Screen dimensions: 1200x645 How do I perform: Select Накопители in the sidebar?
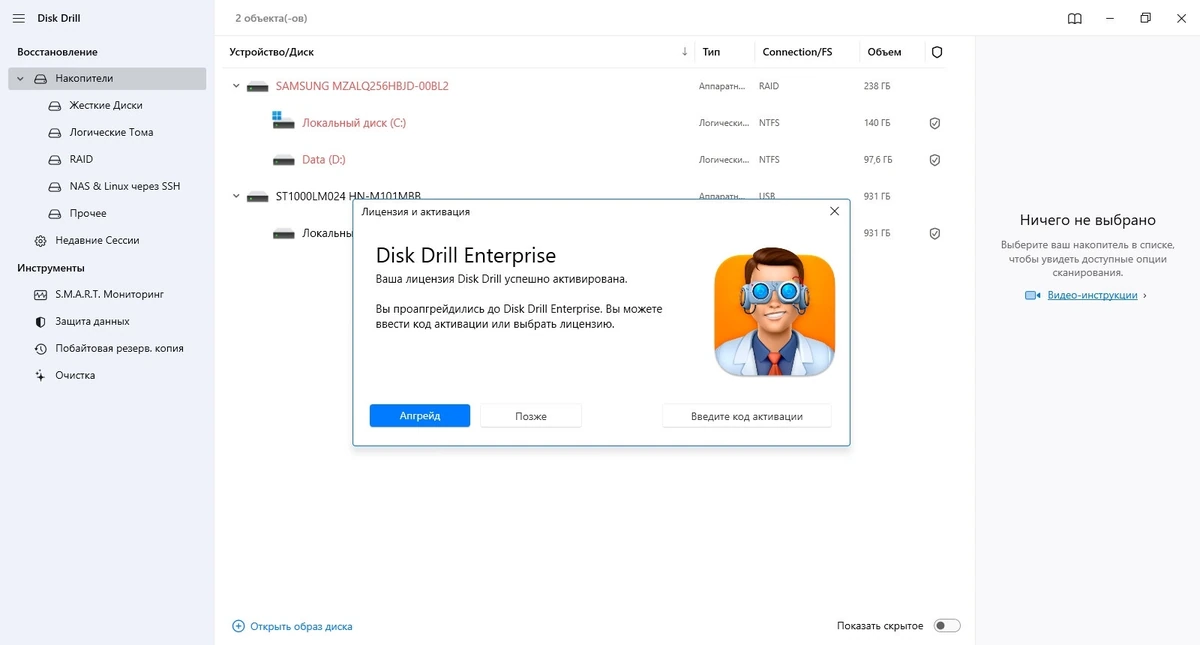coord(107,78)
